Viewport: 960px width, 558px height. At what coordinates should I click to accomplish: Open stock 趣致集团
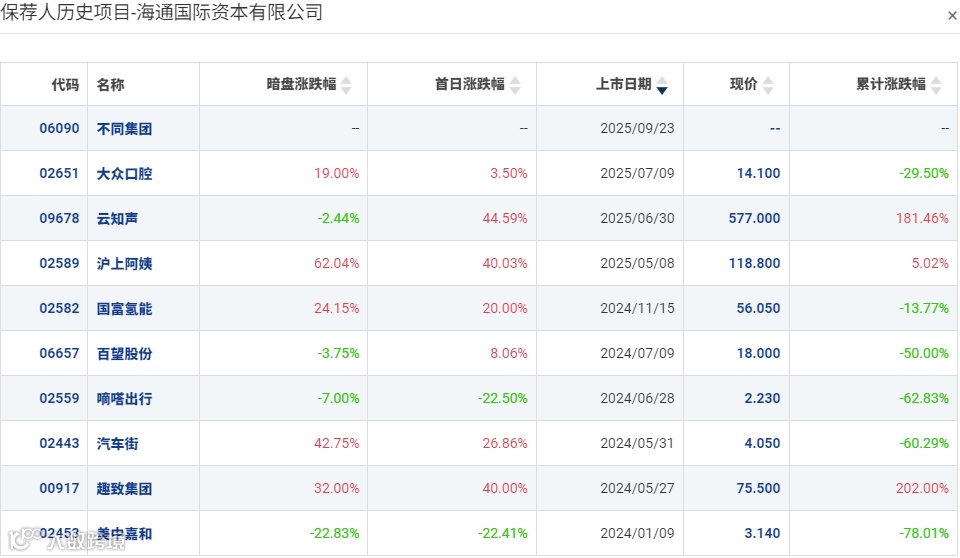pyautogui.click(x=124, y=489)
